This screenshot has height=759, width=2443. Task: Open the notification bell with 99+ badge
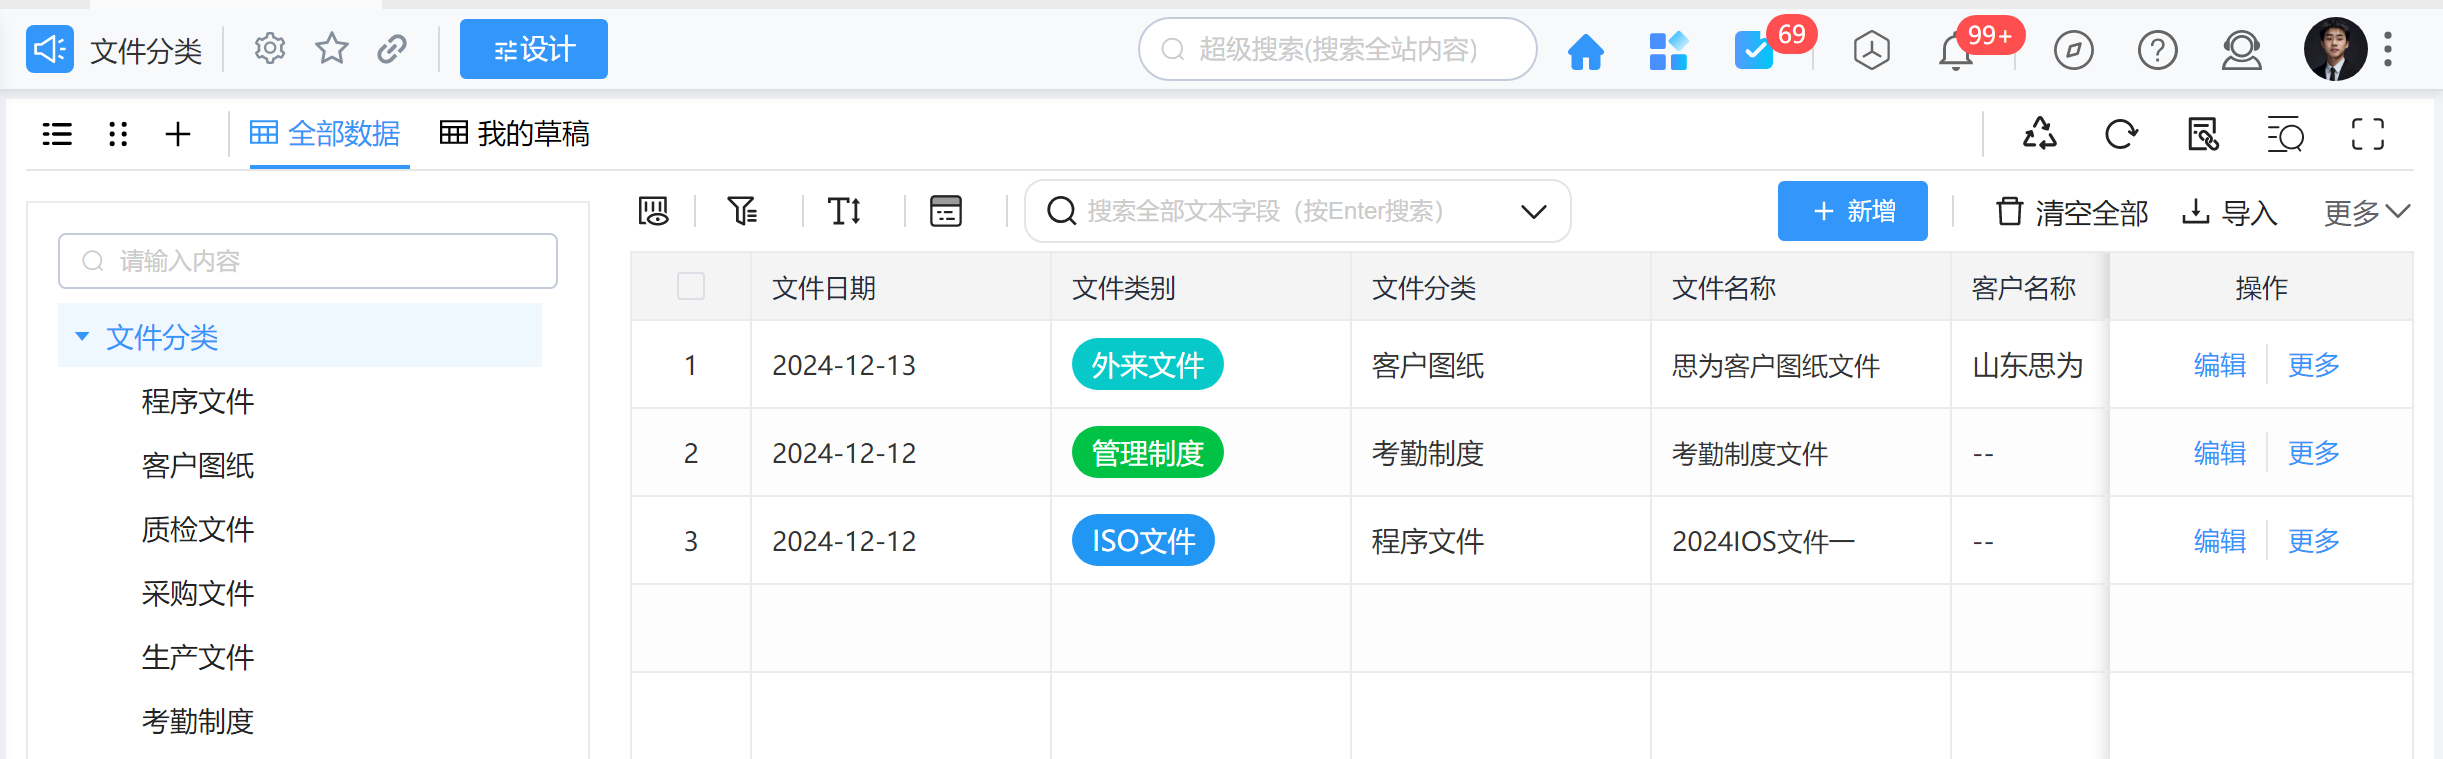[1956, 51]
